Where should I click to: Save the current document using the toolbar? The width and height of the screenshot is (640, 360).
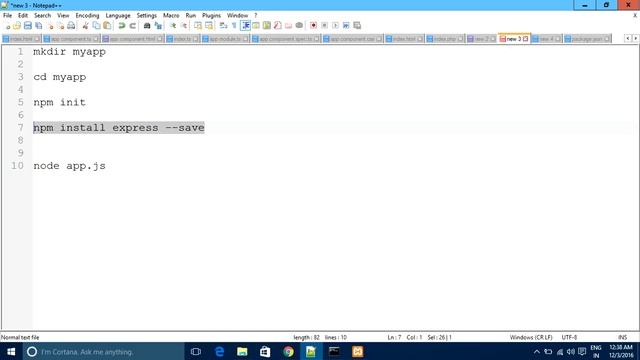point(28,26)
